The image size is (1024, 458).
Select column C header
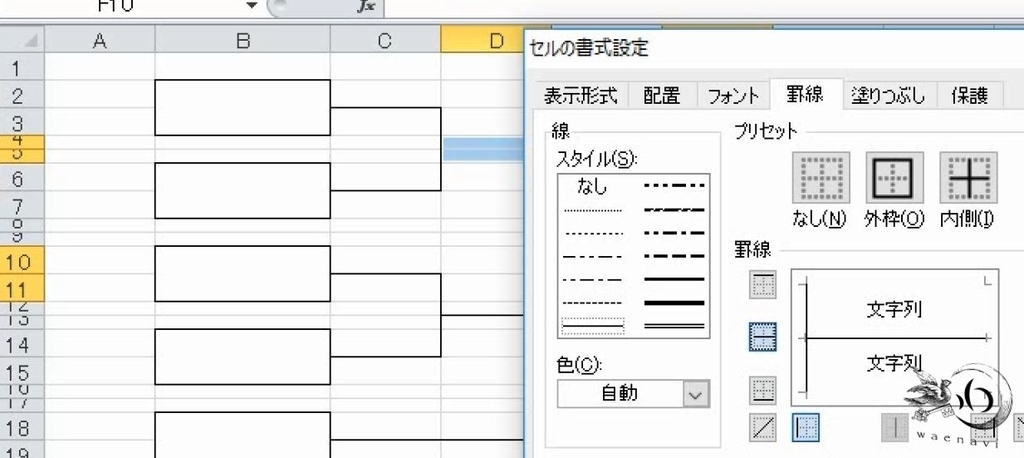click(x=385, y=41)
